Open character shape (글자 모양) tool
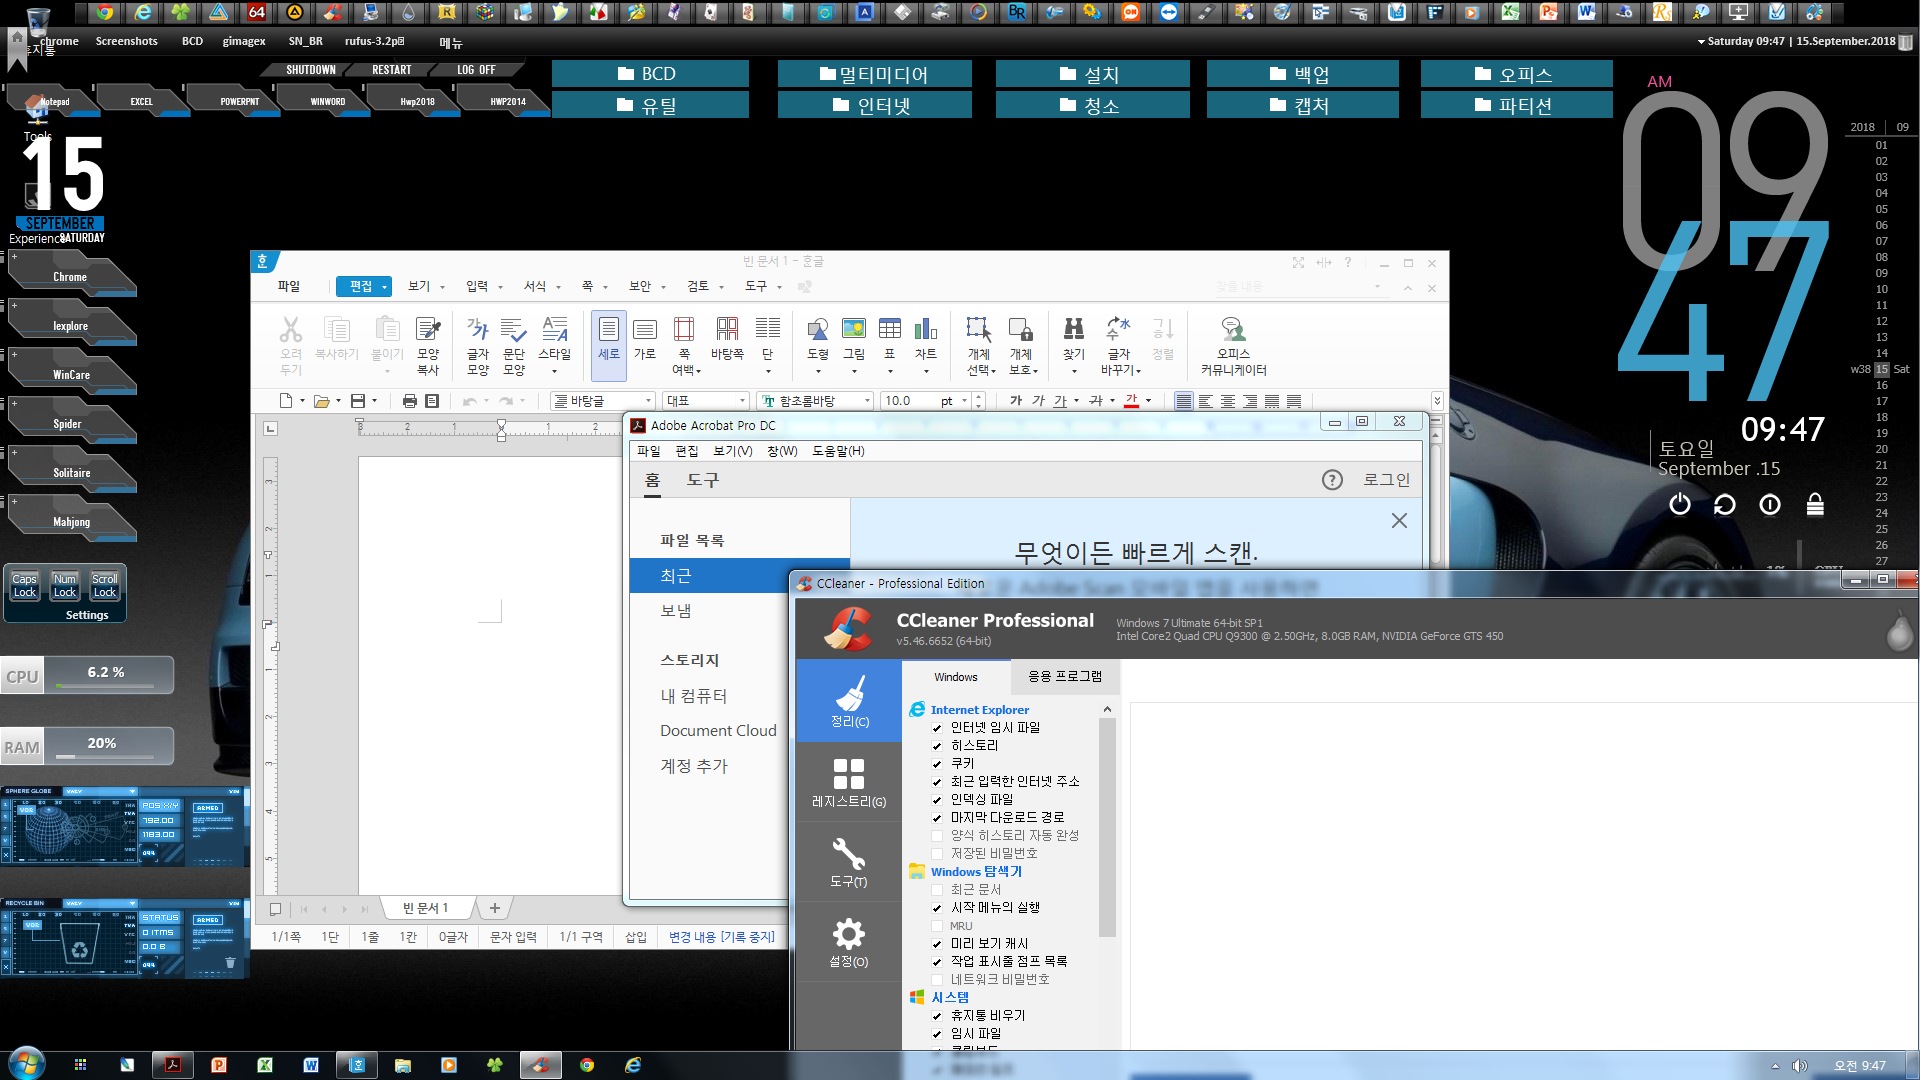Screen dimensions: 1920x1080 (x=478, y=345)
